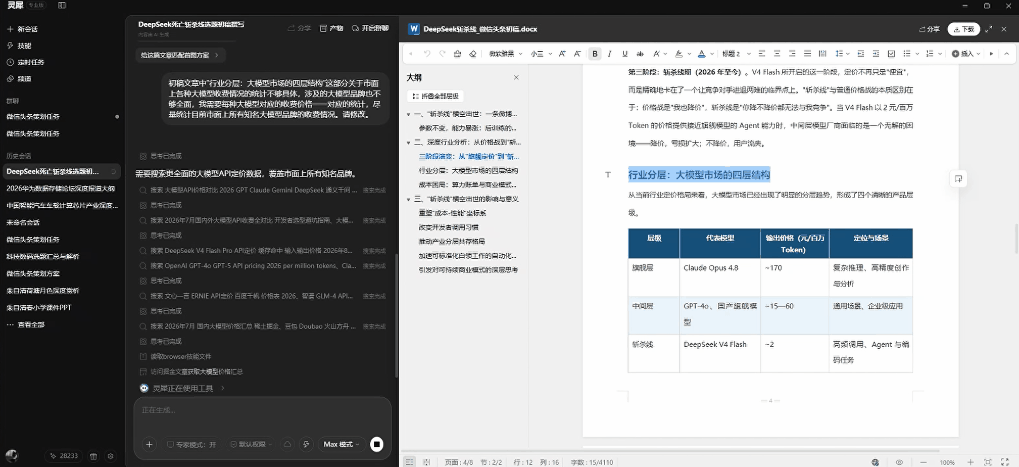
Task: Click 查看全部 to view all history
Action: (25, 325)
